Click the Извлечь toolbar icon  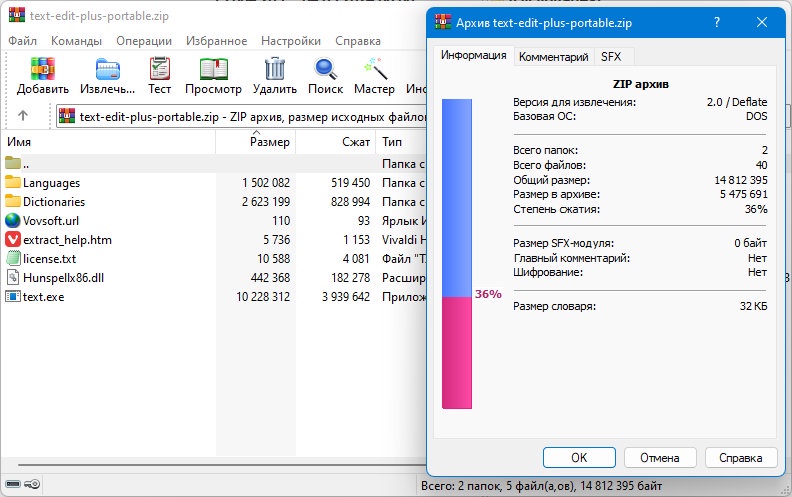pyautogui.click(x=107, y=69)
